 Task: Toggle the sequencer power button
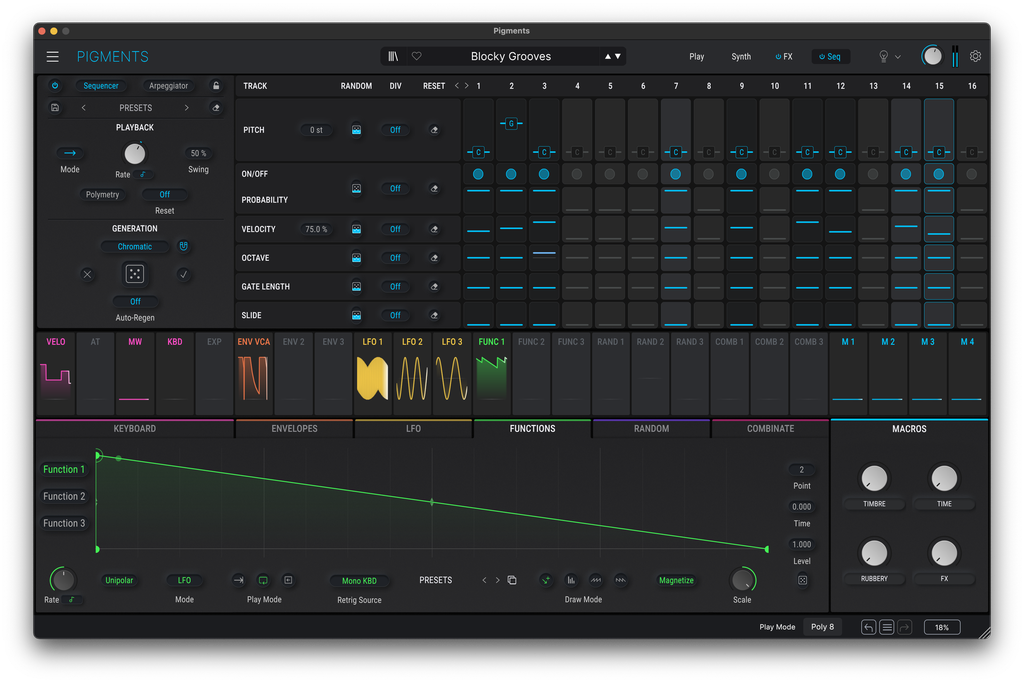pos(55,86)
